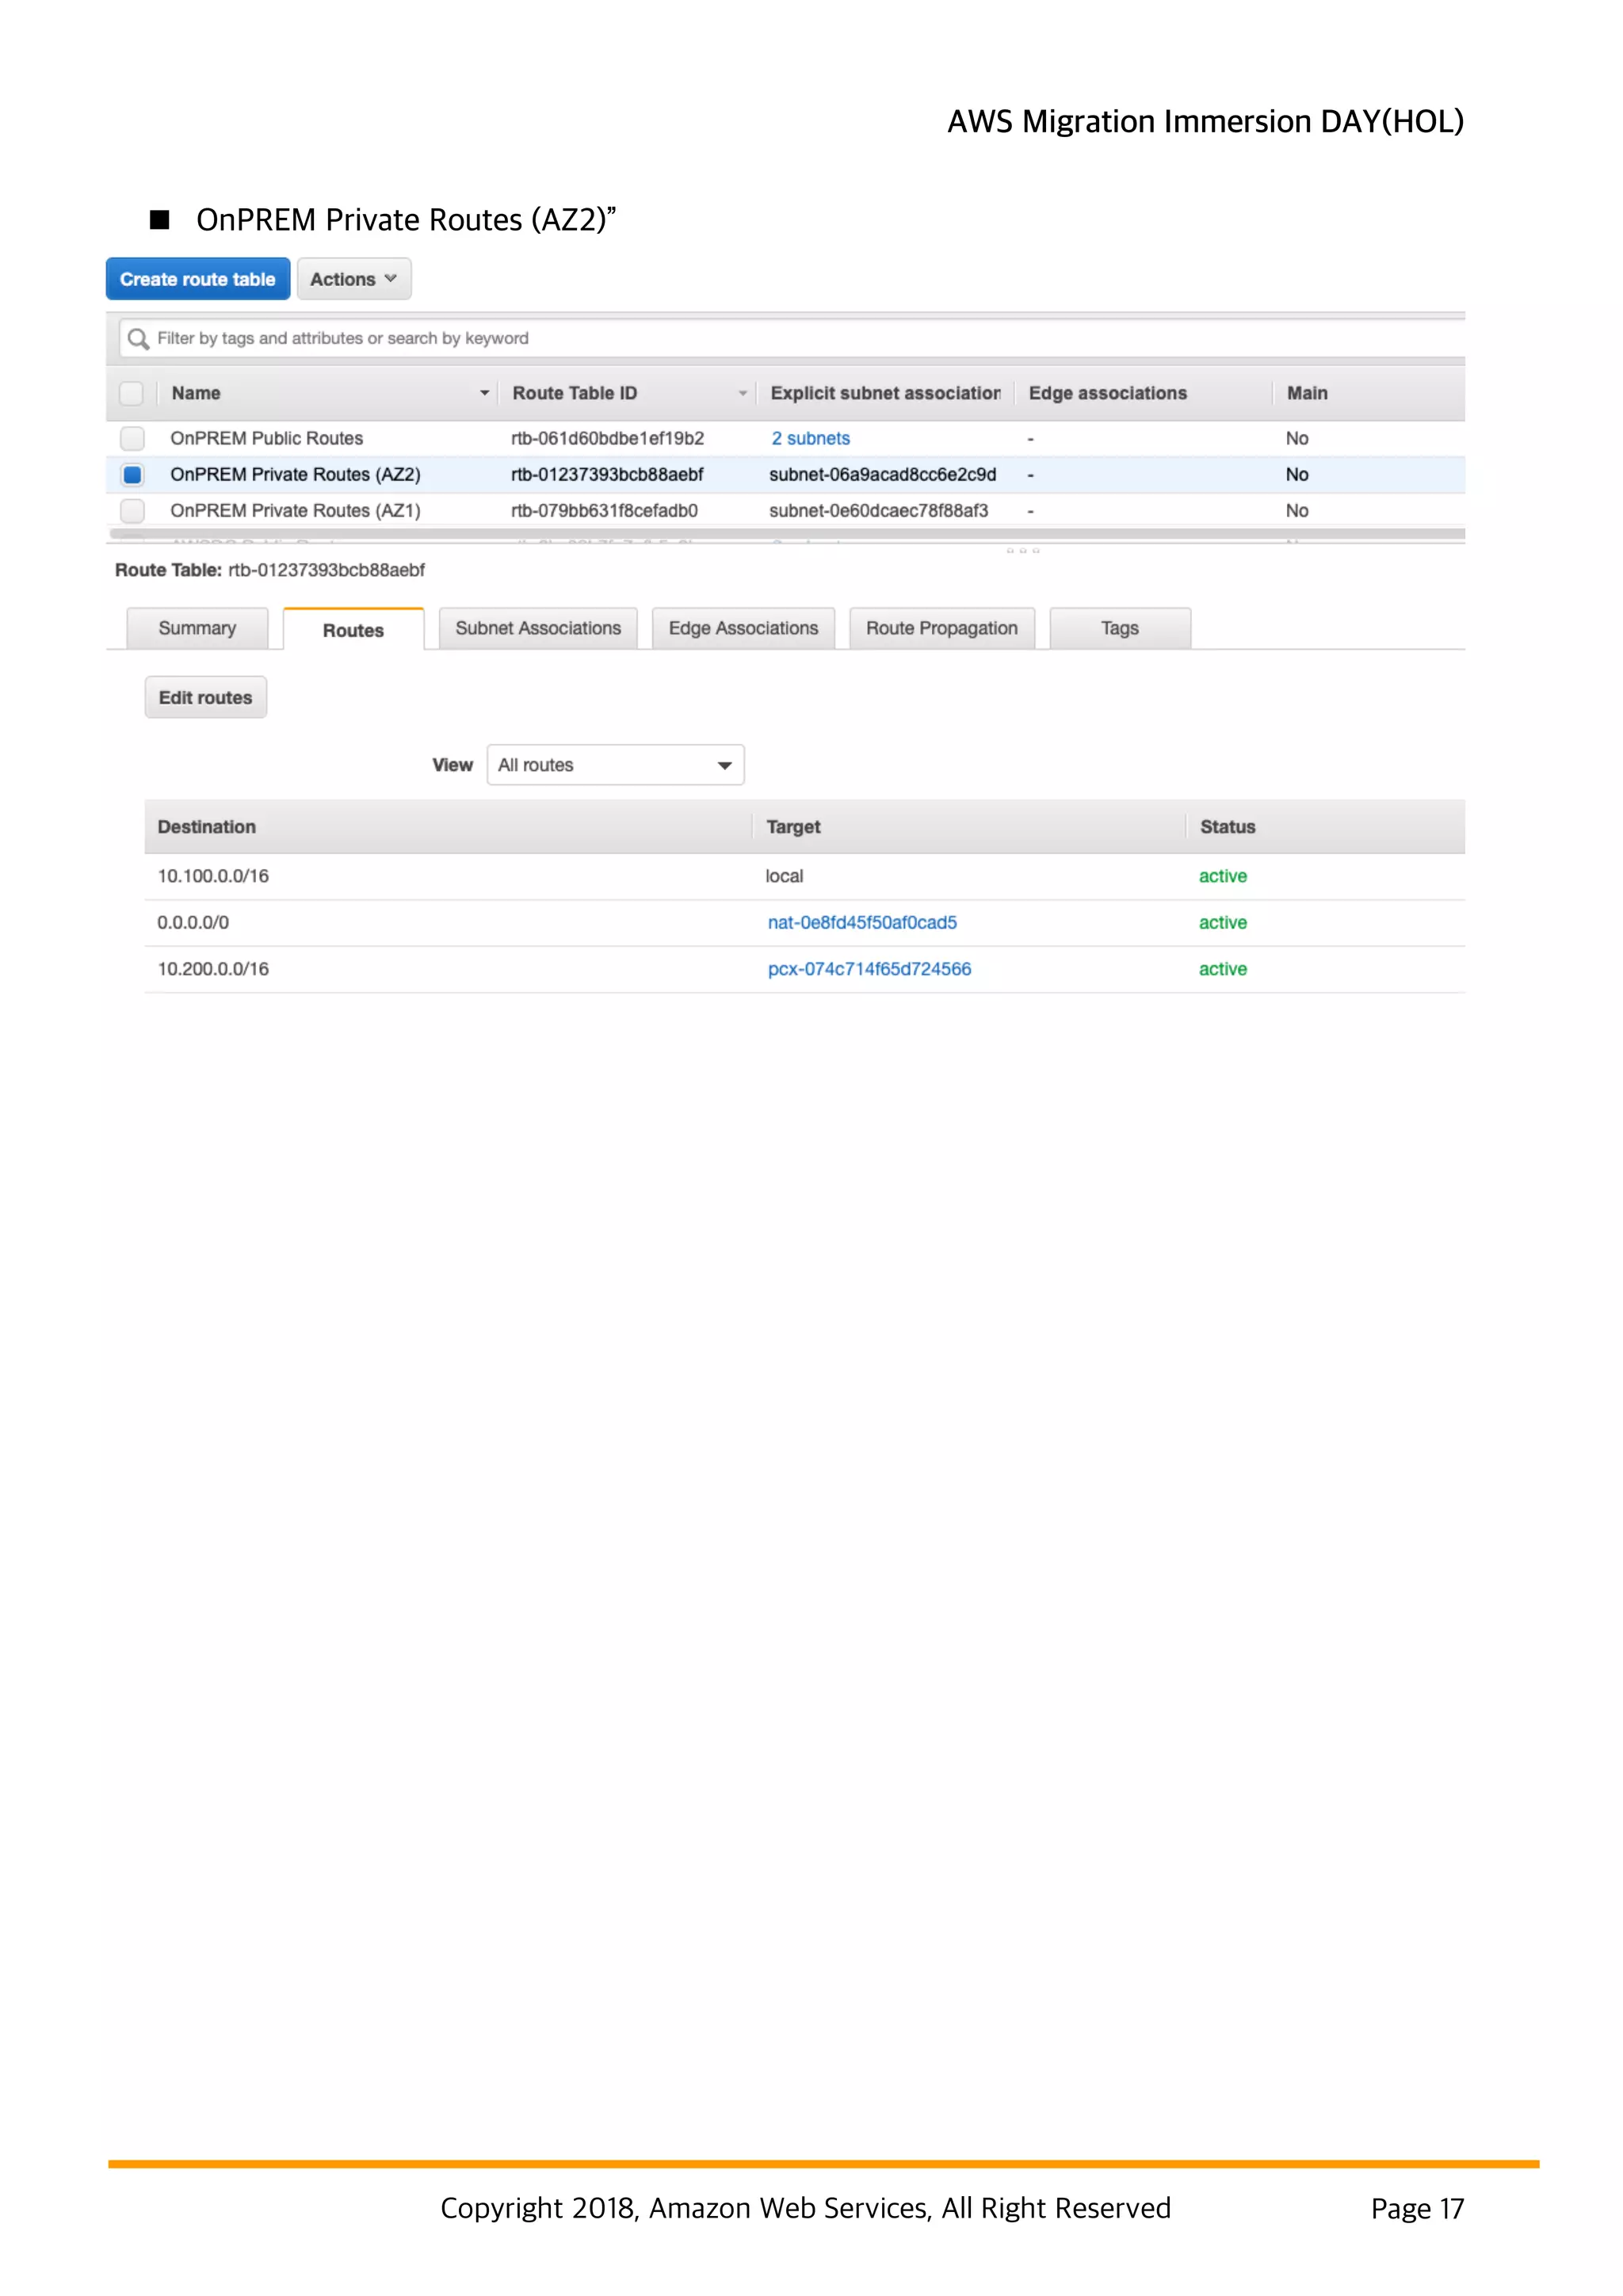Click the Edge associations column header
The height and width of the screenshot is (2296, 1623).
point(1107,393)
